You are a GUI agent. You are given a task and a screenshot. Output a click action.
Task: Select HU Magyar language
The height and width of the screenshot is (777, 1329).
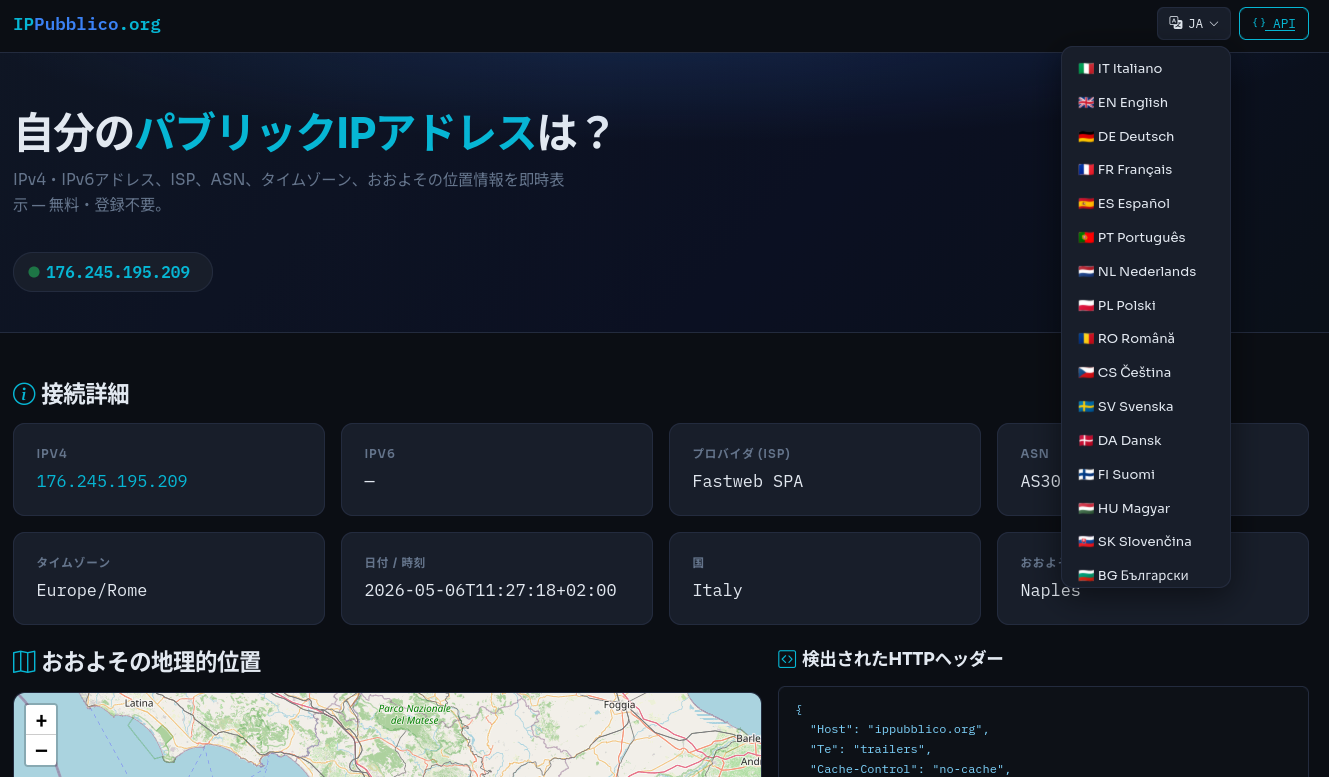(x=1146, y=508)
